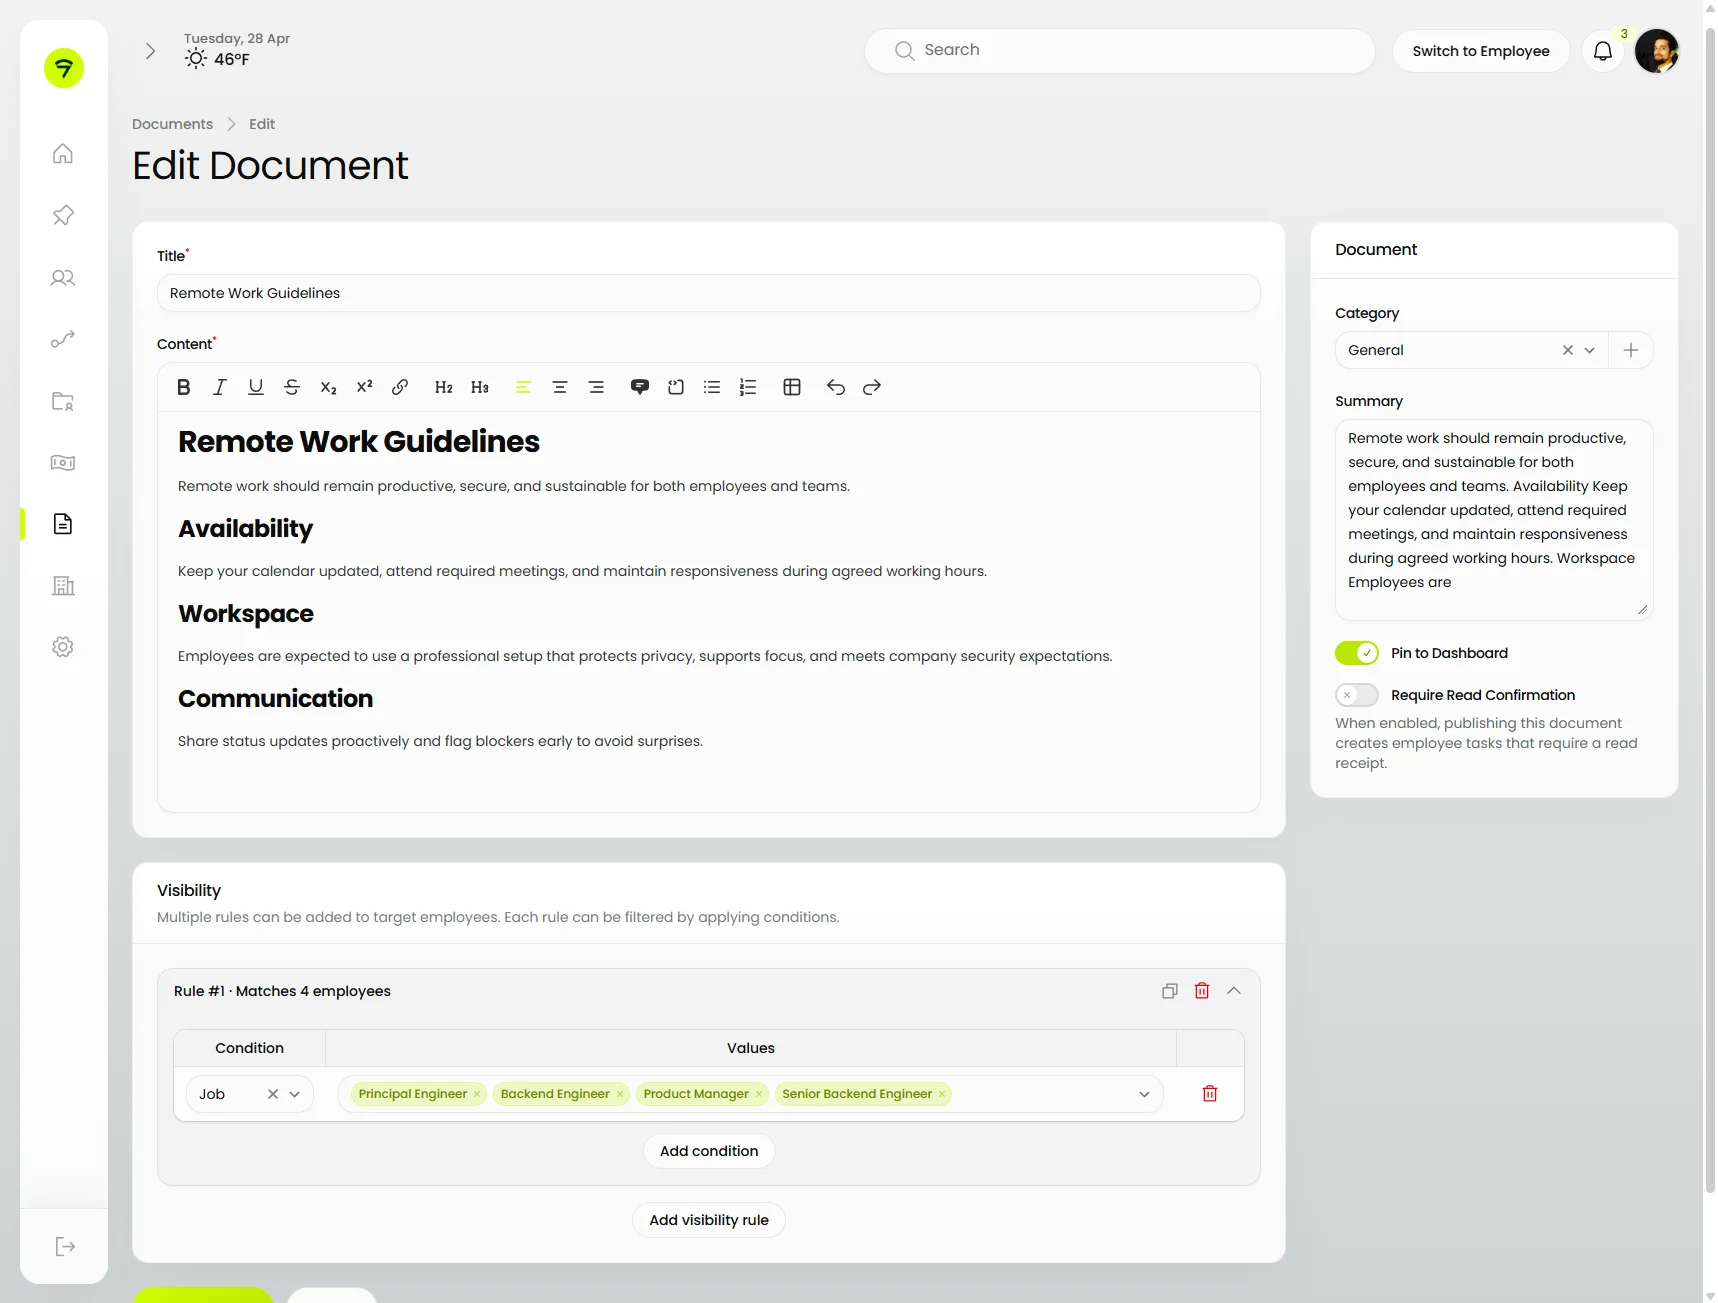The width and height of the screenshot is (1718, 1303).
Task: Remove the Principal Engineer value tag
Action: tap(476, 1093)
